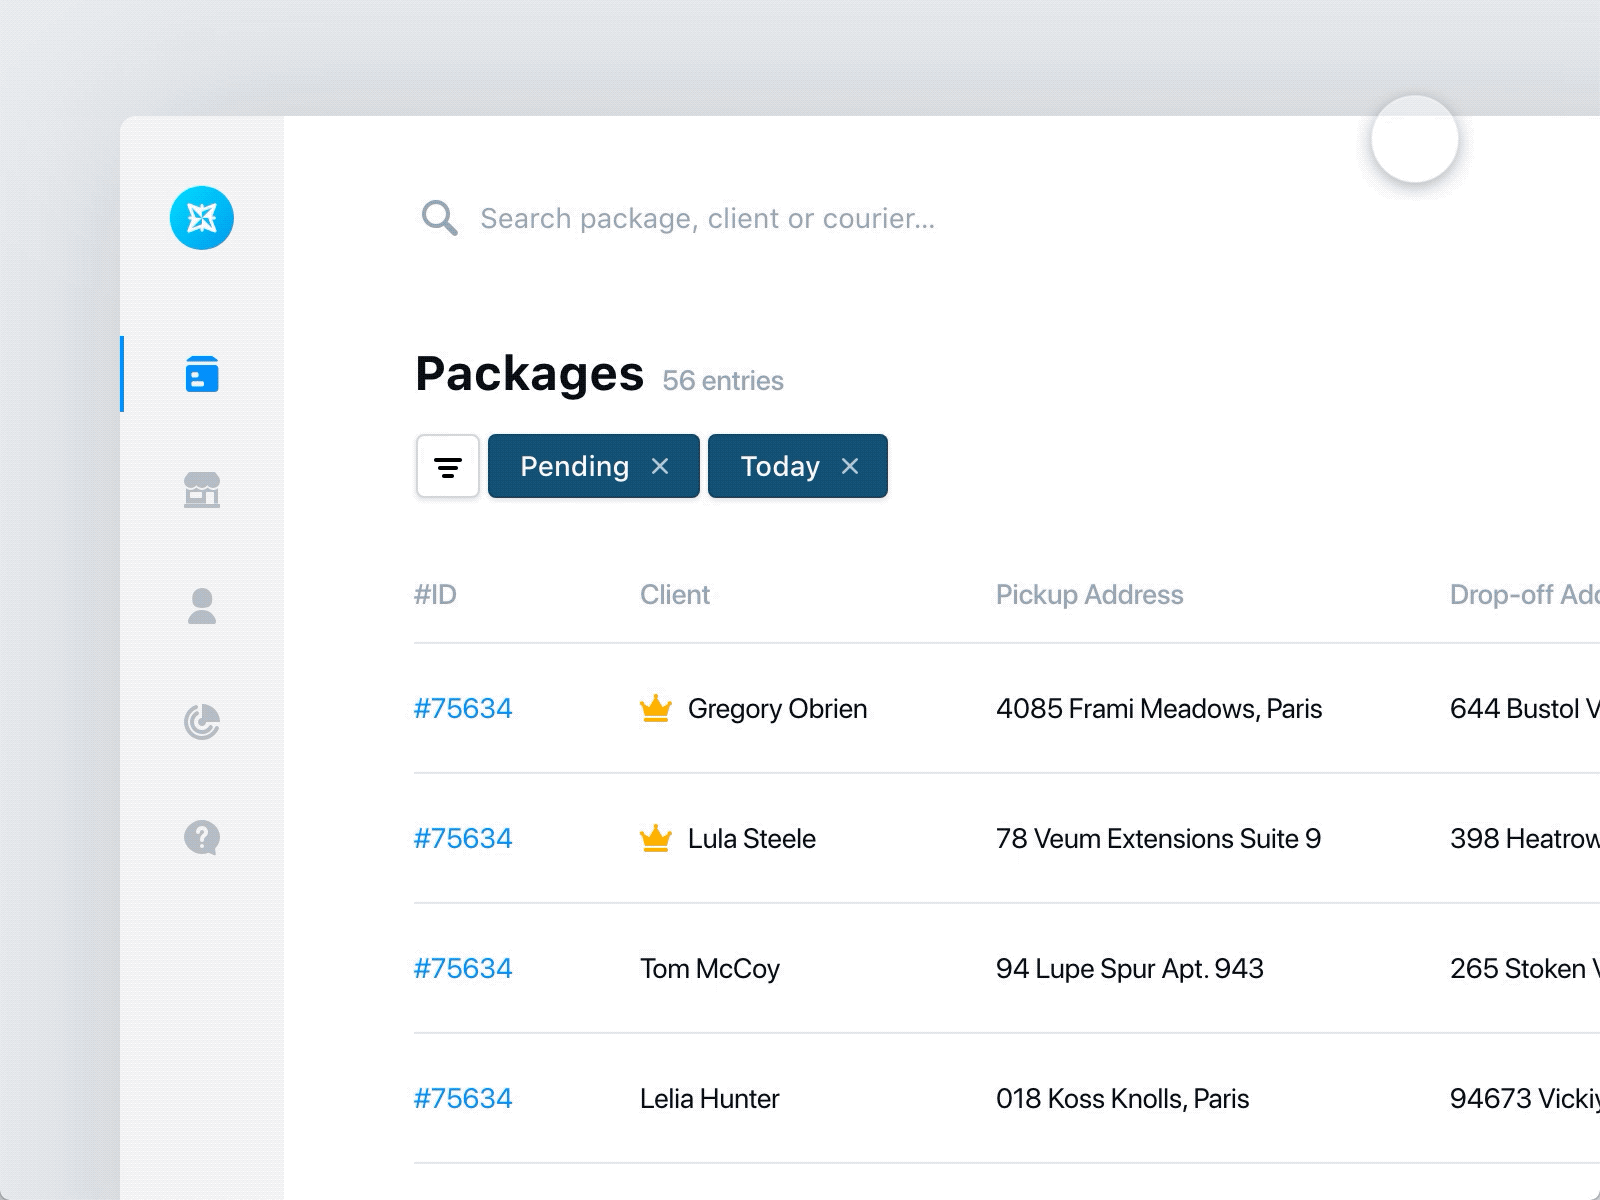Viewport: 1600px width, 1200px height.
Task: Open the analytics chart sidebar icon
Action: (202, 722)
